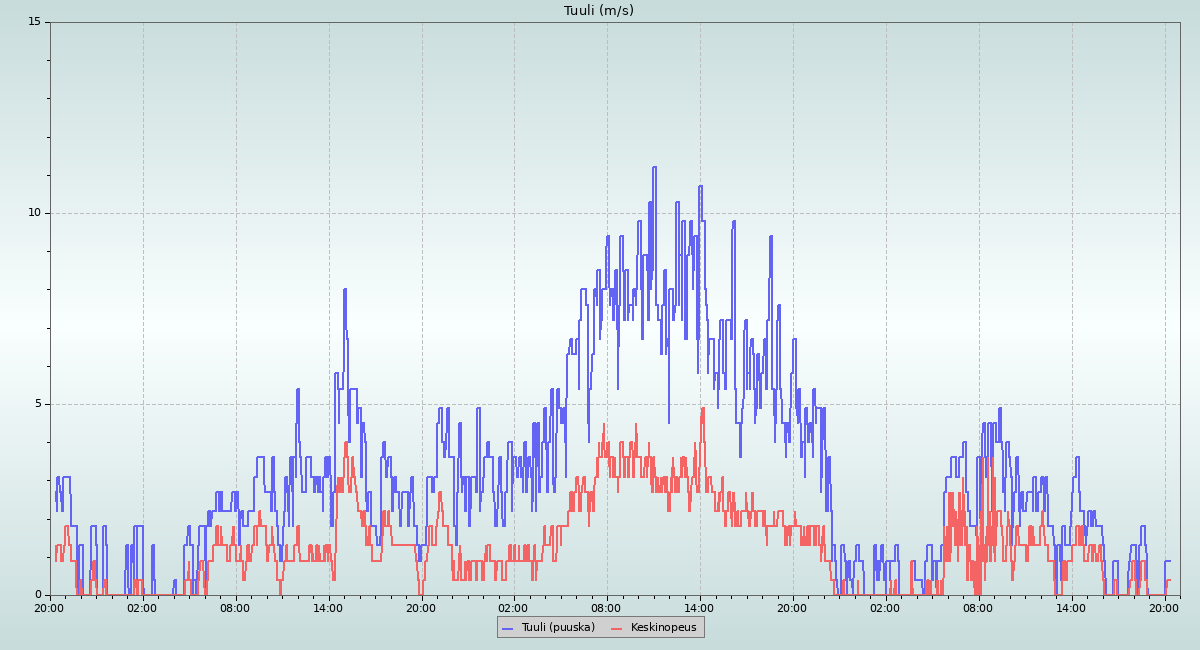Click the rightmost 20:00 x-axis label
Viewport: 1200px width, 650px height.
click(1164, 607)
